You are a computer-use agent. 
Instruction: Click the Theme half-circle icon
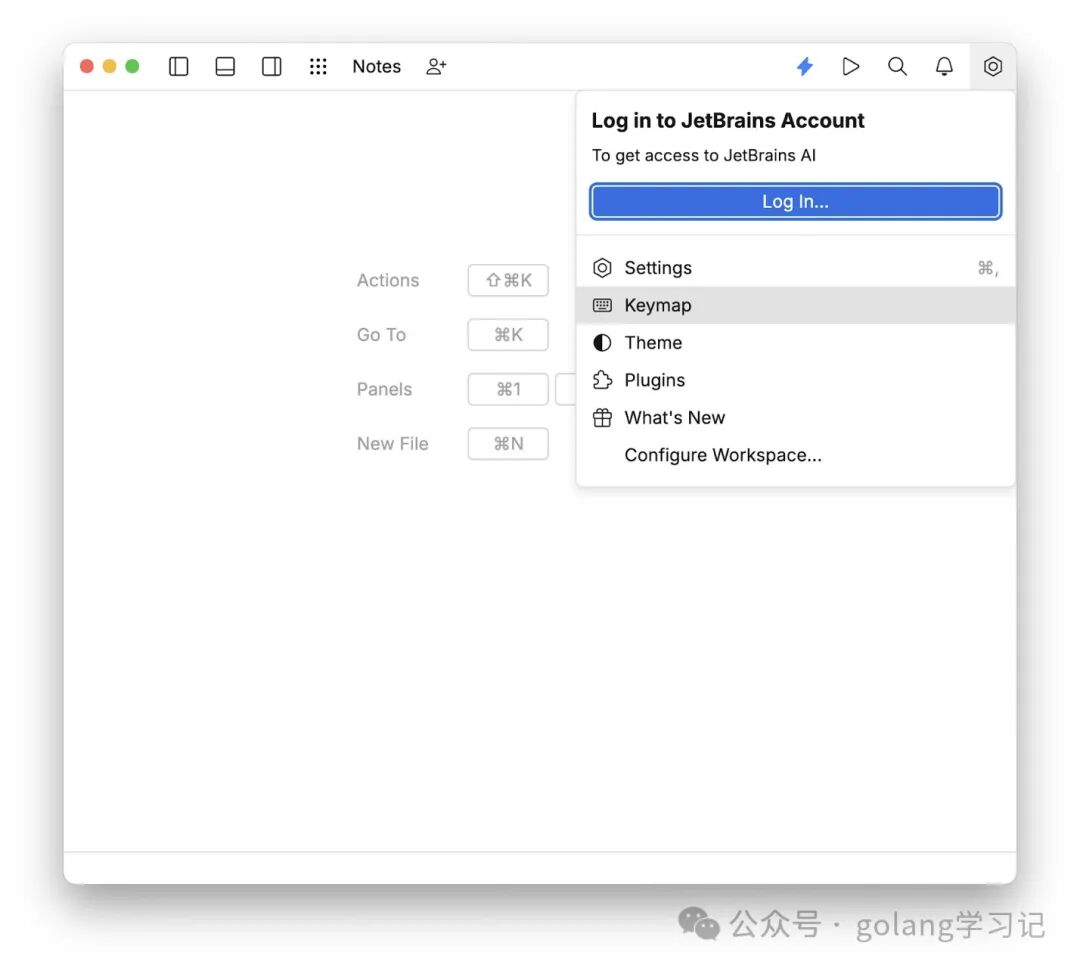[x=602, y=342]
